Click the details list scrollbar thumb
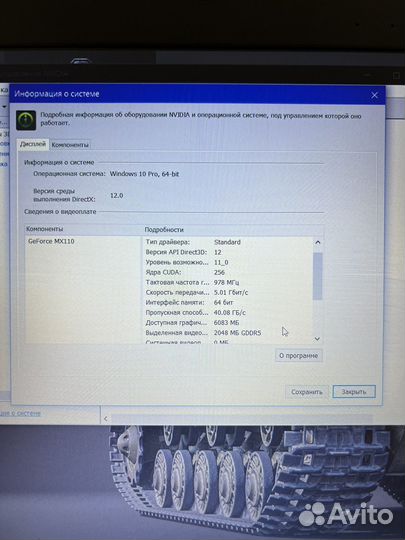Screen dimensions: 405x540 tap(318, 276)
